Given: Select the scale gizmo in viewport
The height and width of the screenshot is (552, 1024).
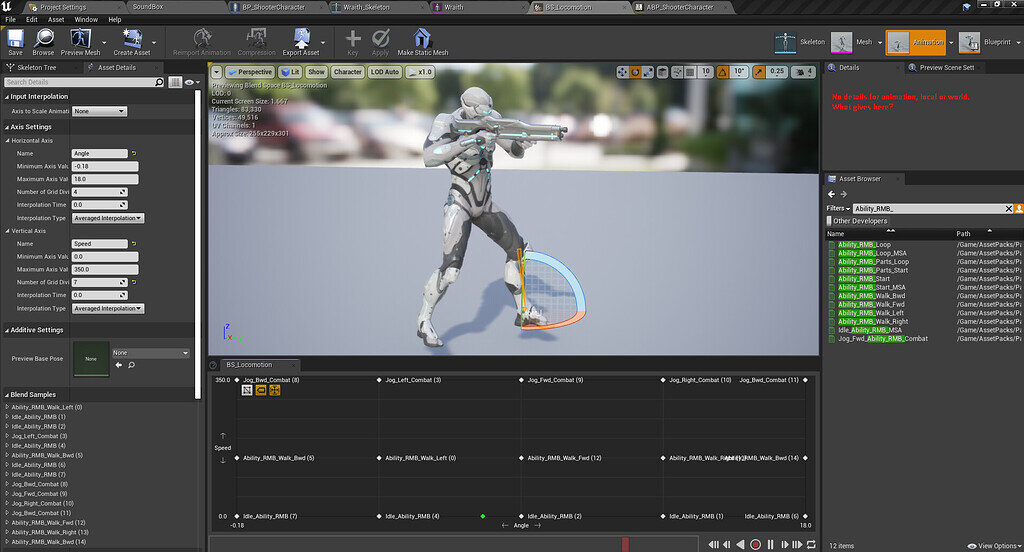Looking at the screenshot, I should [647, 72].
